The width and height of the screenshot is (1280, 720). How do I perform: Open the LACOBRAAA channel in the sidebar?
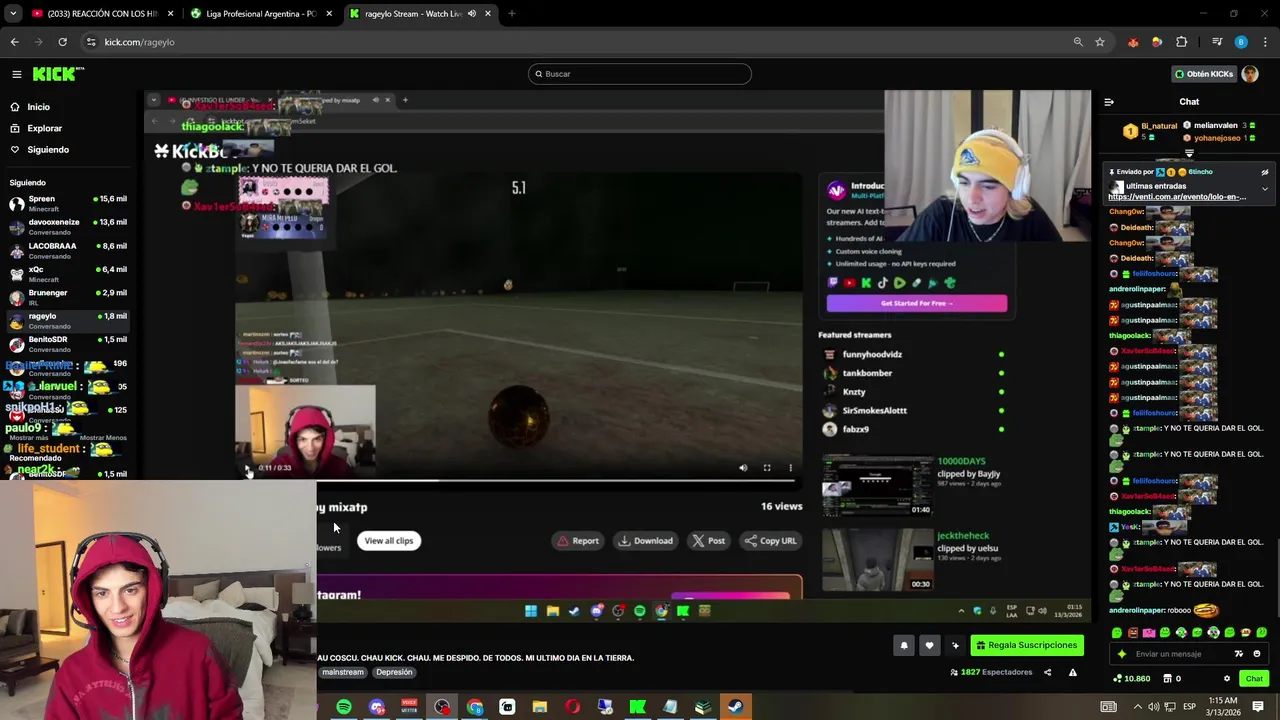[67, 250]
